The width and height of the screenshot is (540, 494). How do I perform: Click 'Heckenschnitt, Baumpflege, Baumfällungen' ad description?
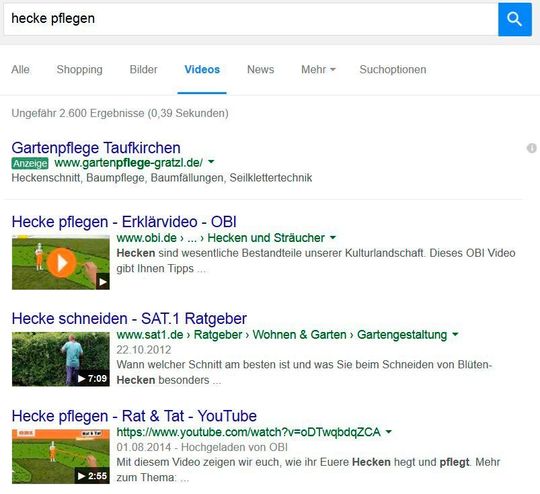click(162, 178)
